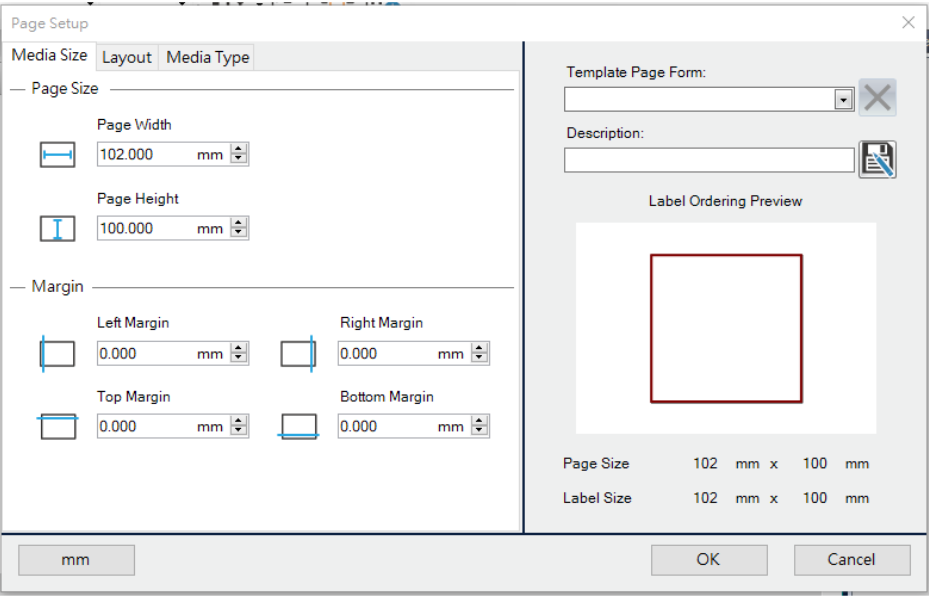Confirm settings with the OK button
Image resolution: width=929 pixels, height=596 pixels.
[709, 560]
